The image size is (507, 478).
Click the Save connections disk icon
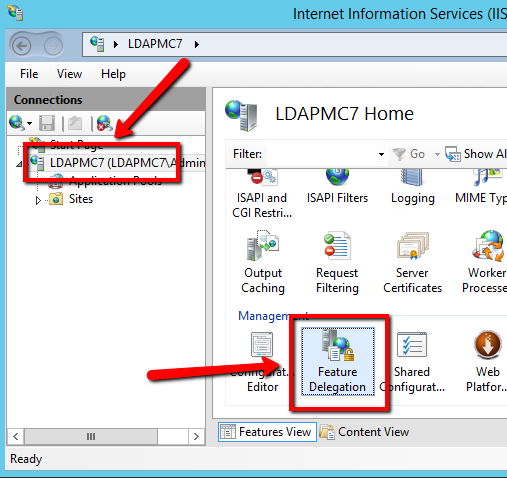[47, 123]
